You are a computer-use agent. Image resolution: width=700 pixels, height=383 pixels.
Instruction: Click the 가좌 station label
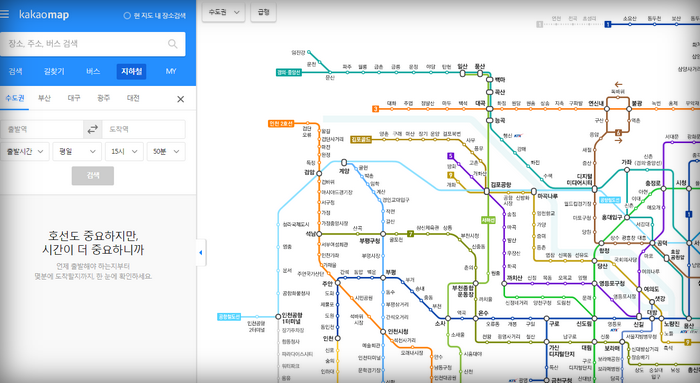[626, 162]
